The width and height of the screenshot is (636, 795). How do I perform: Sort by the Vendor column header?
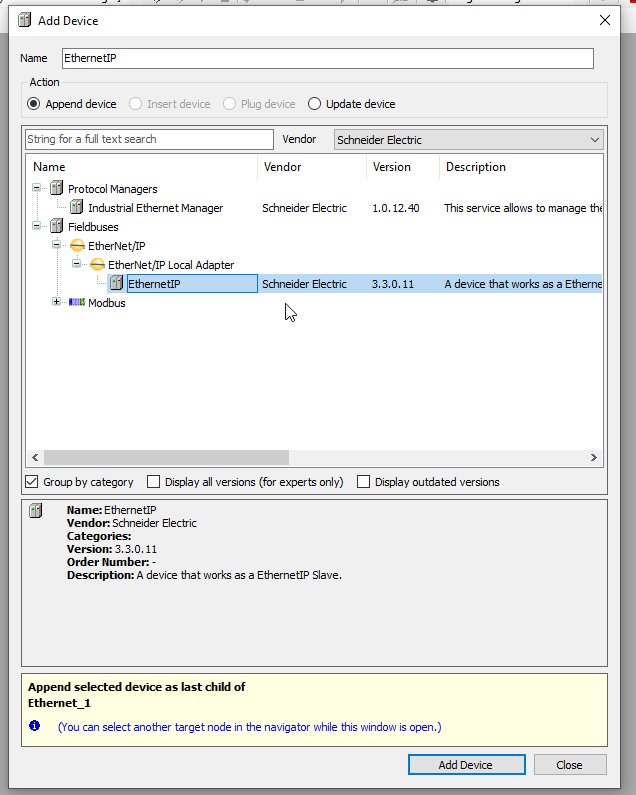point(312,167)
